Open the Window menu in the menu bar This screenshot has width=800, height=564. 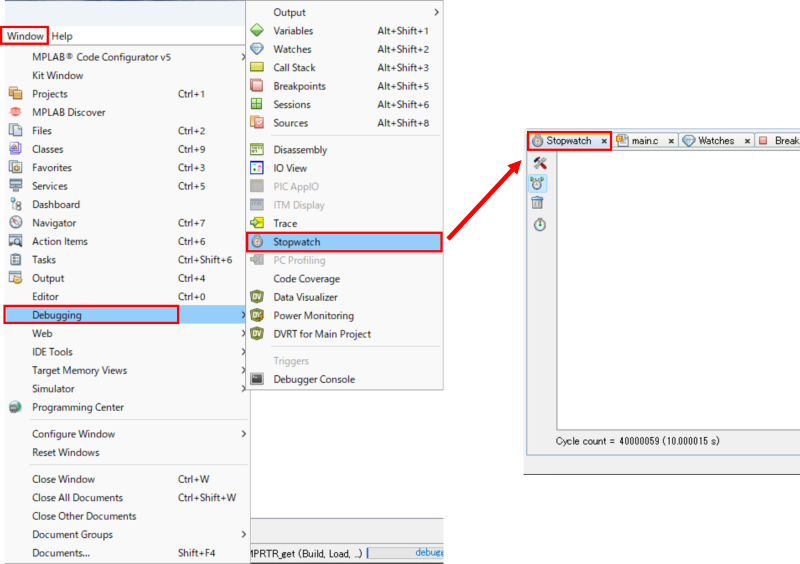pyautogui.click(x=25, y=36)
